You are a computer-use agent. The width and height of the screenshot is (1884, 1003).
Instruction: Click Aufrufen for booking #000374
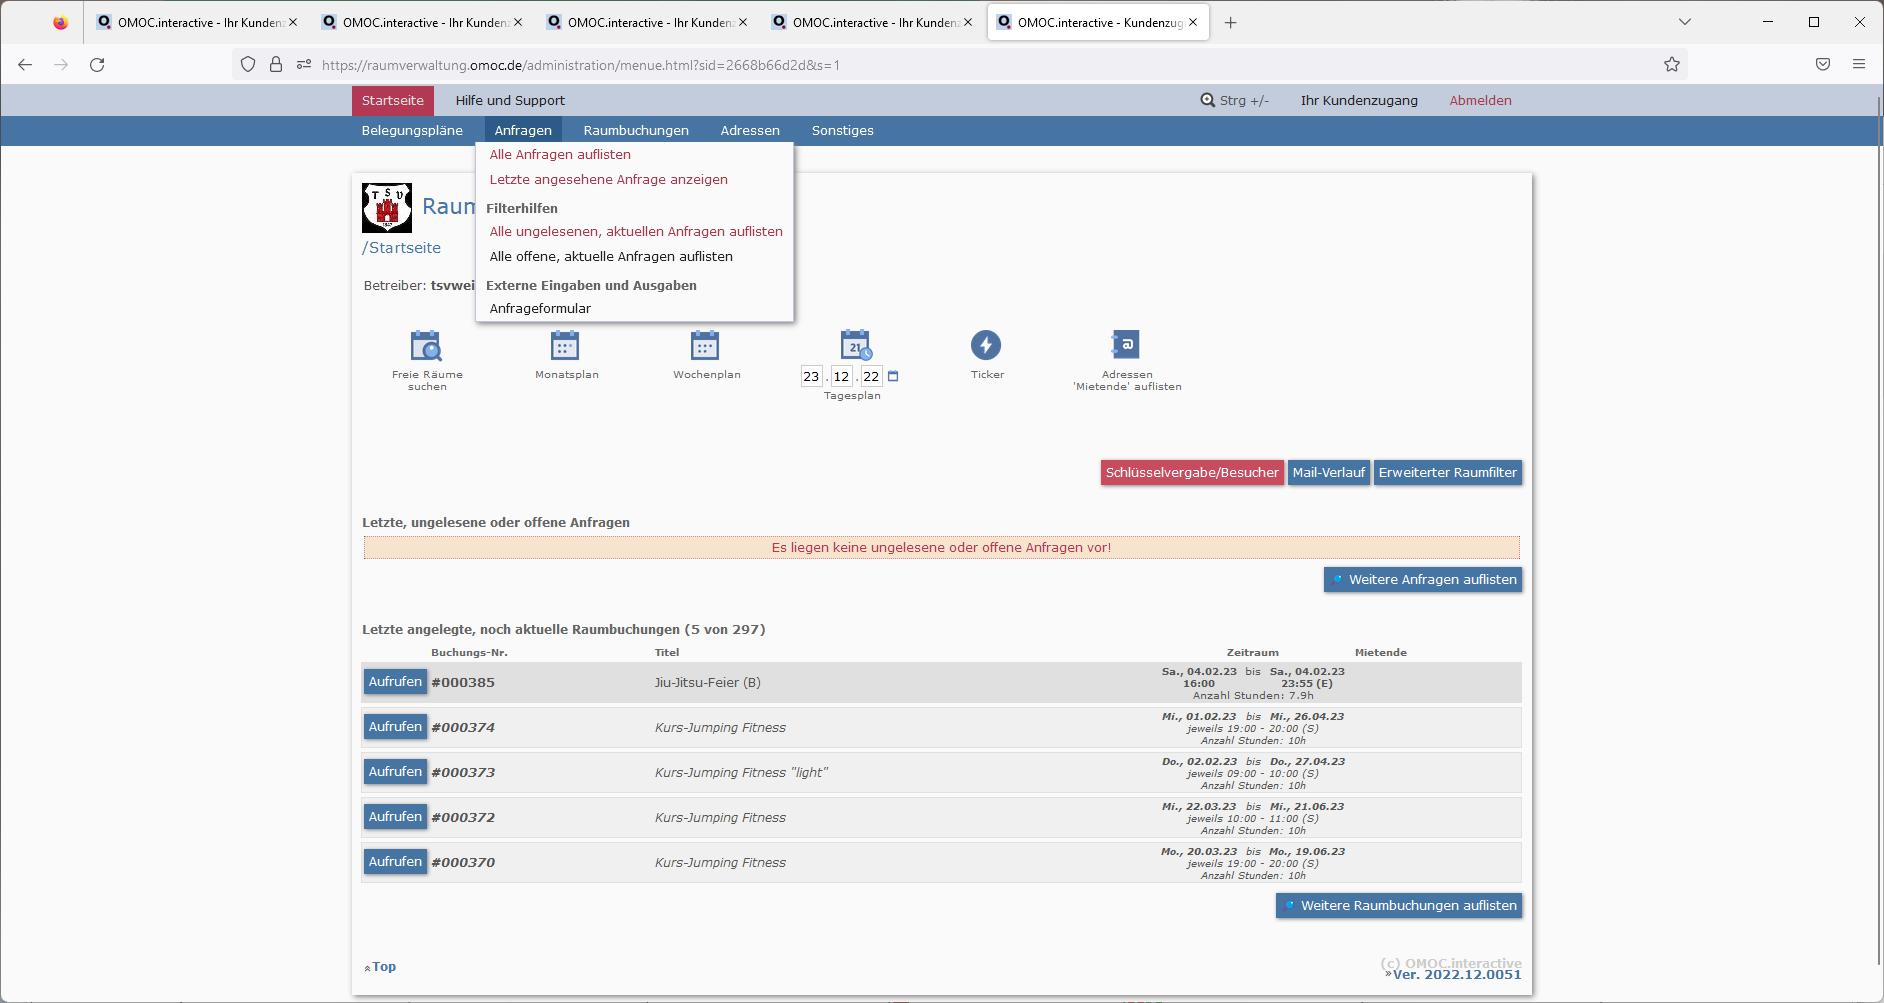coord(395,727)
